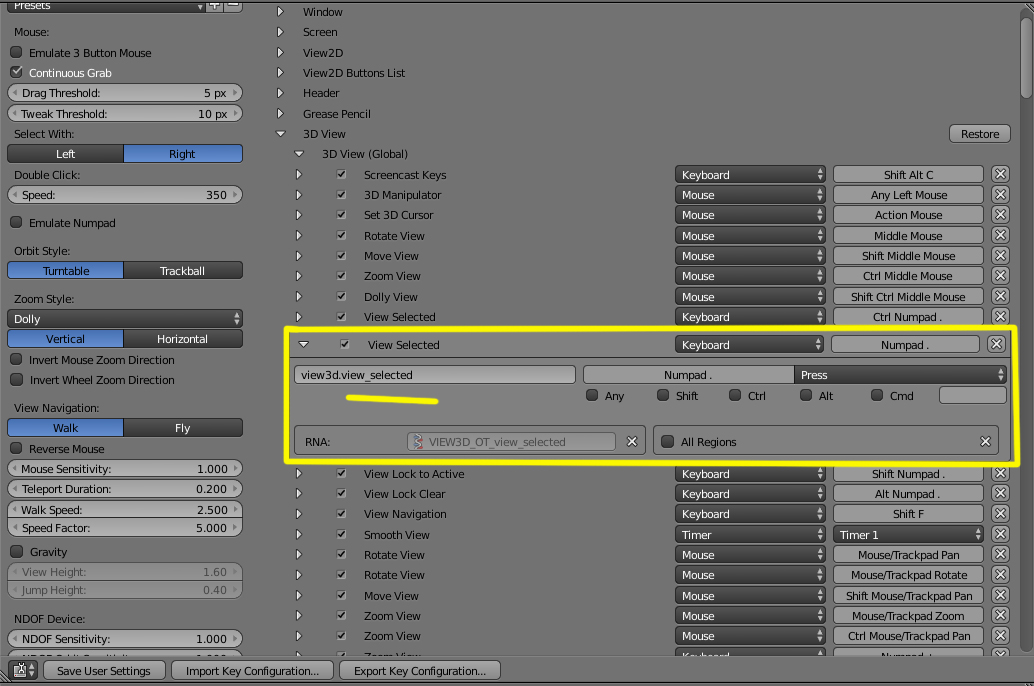
Task: Select Fly view navigation
Action: [x=183, y=427]
